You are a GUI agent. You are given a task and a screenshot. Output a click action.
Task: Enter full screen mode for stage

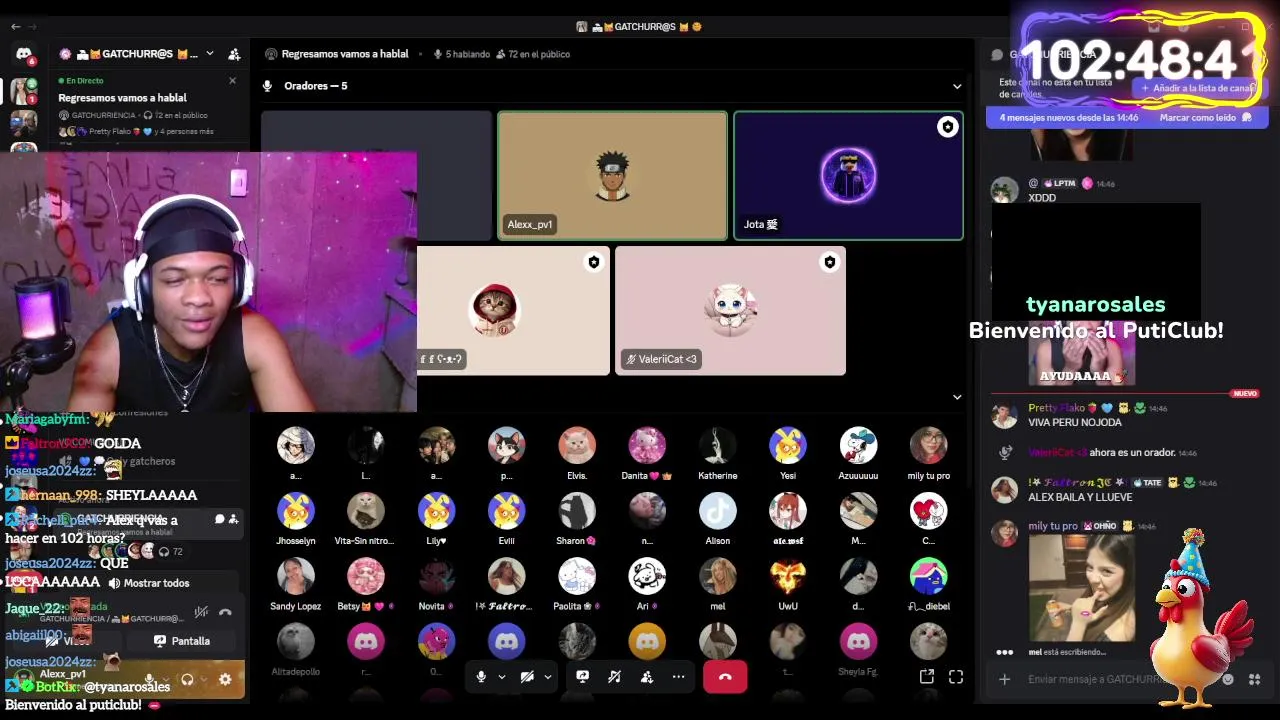[956, 677]
